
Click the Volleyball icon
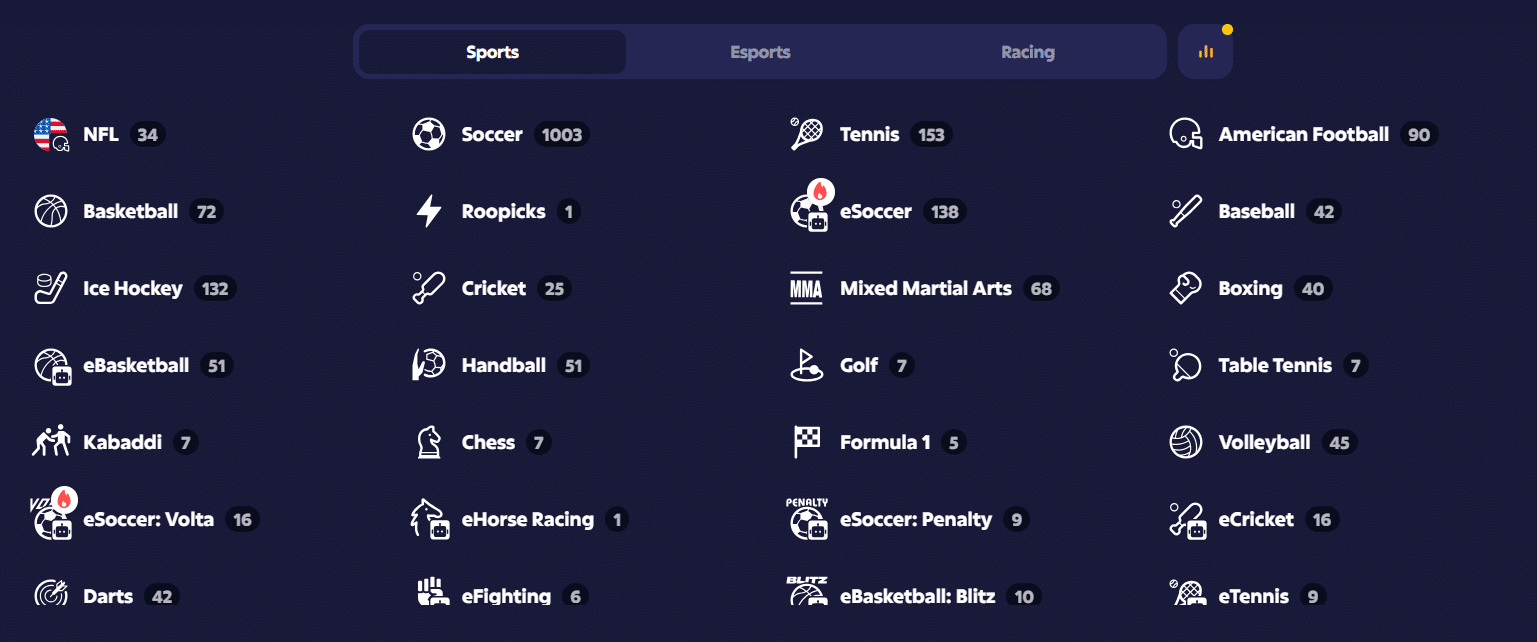click(x=1185, y=442)
